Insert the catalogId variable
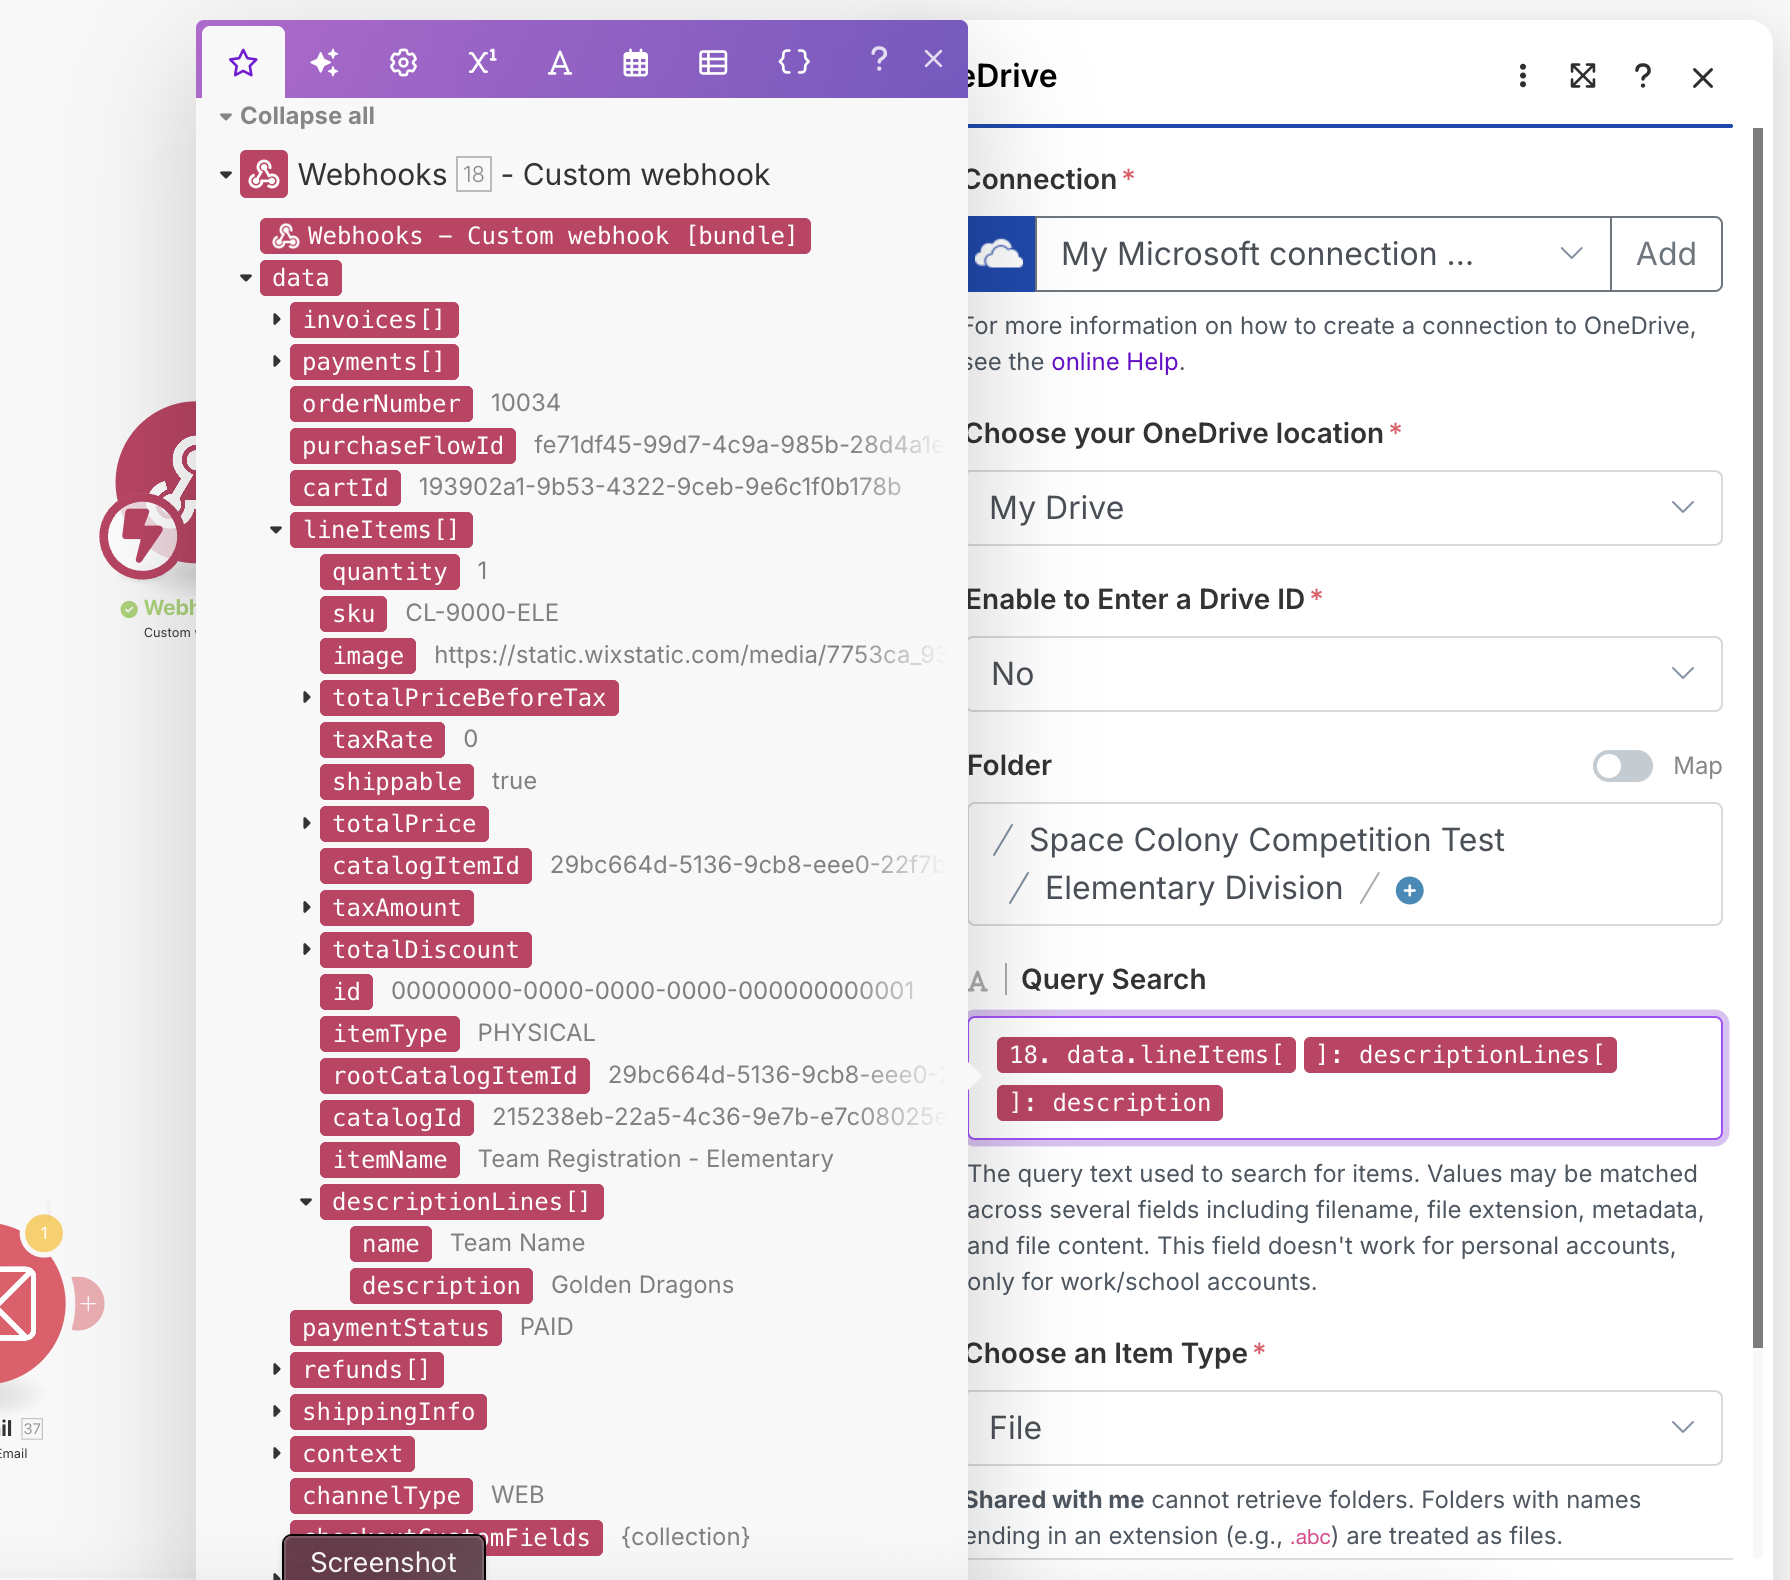Viewport: 1790px width, 1580px height. tap(397, 1118)
